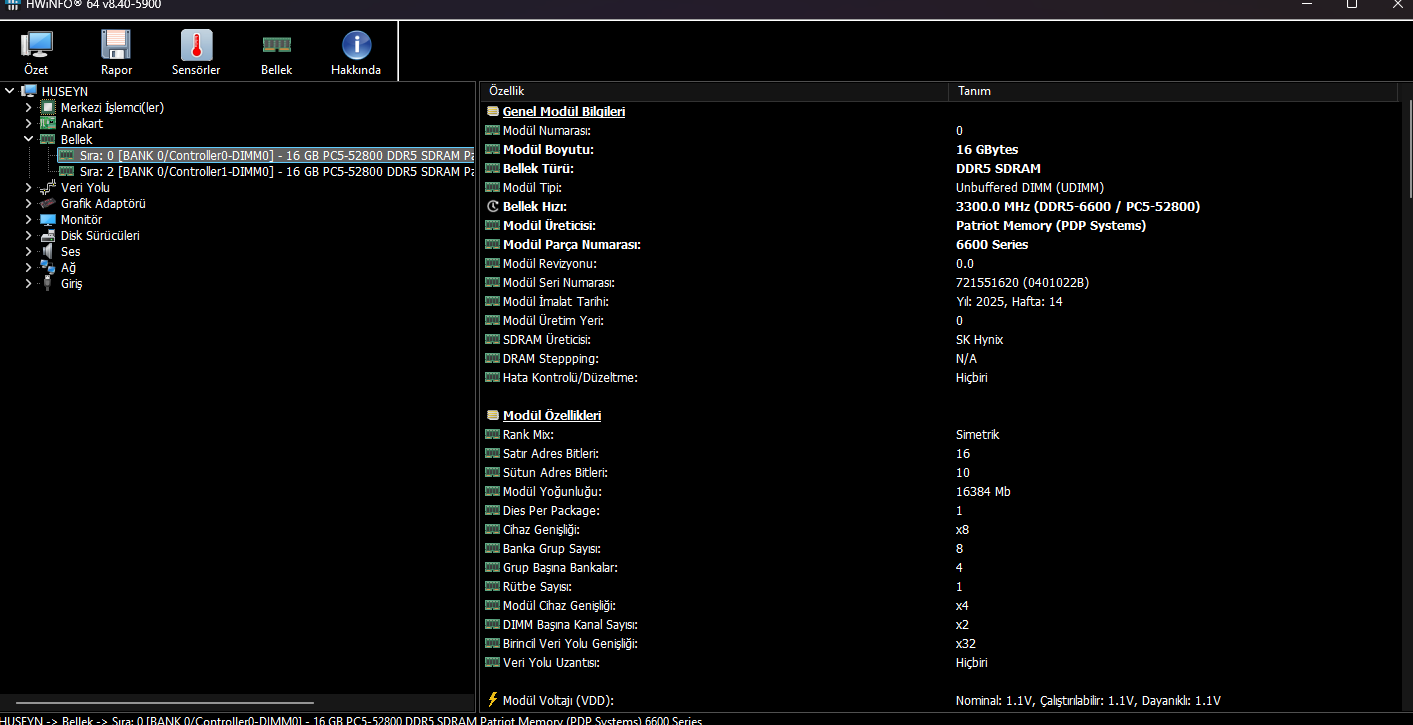1413x725 pixels.
Task: Open the Hakkında info icon
Action: click(356, 45)
